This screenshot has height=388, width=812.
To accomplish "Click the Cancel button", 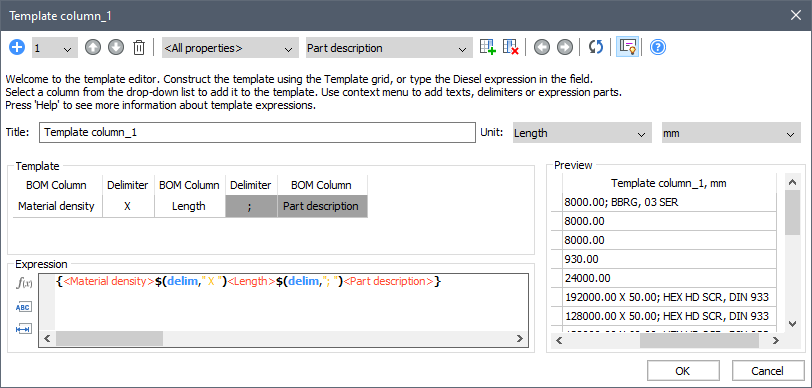I will click(x=767, y=371).
